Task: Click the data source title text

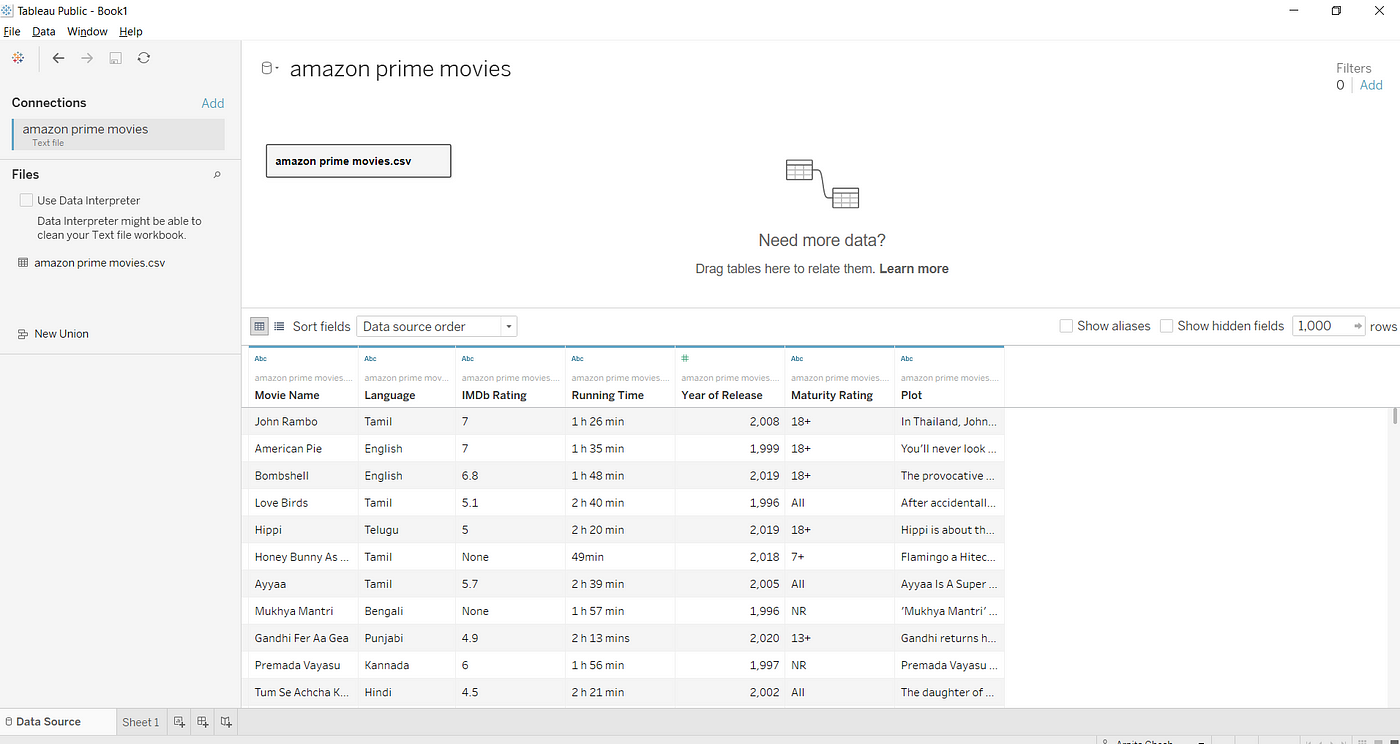Action: (x=400, y=69)
